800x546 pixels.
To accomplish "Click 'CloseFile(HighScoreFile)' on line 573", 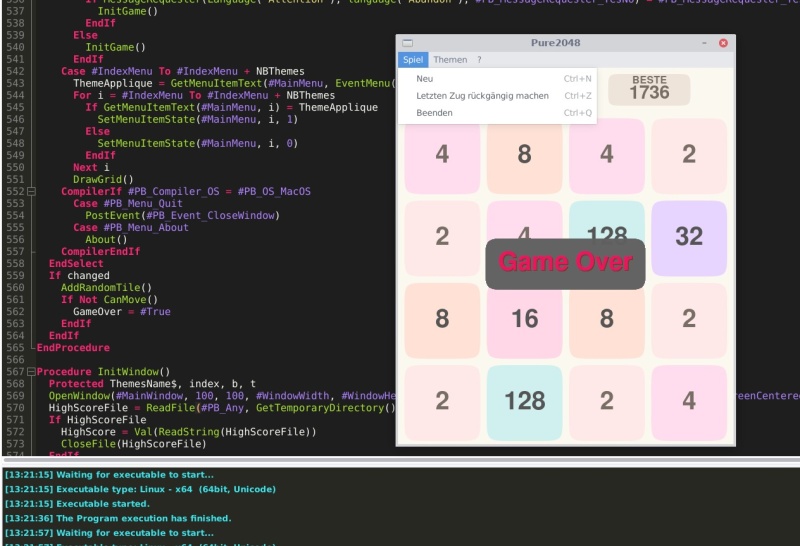I will [134, 443].
